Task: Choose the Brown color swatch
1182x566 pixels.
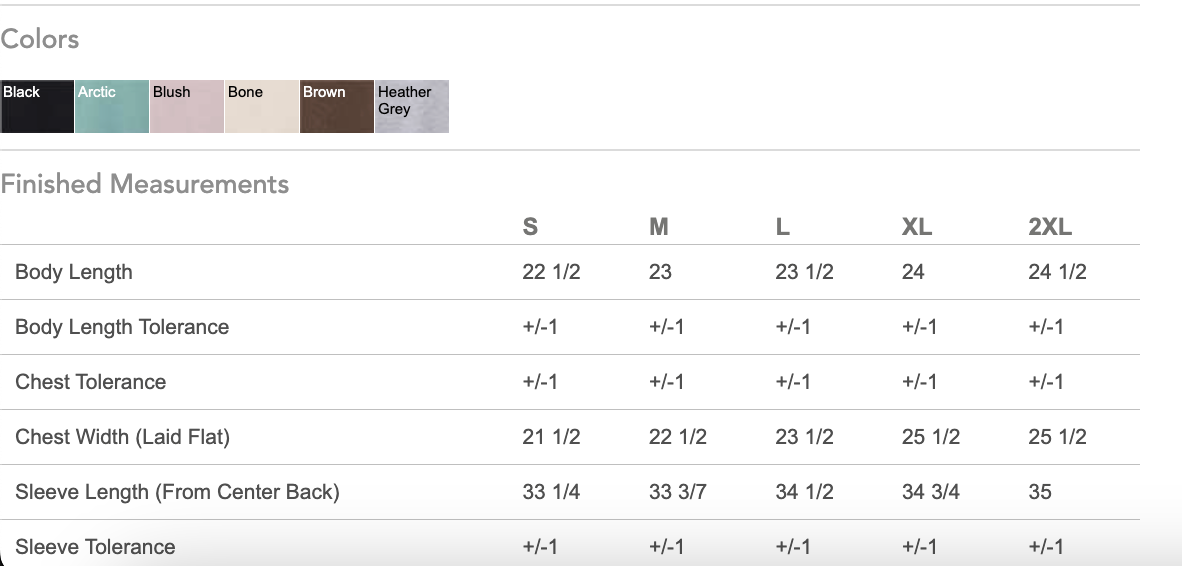Action: coord(337,107)
